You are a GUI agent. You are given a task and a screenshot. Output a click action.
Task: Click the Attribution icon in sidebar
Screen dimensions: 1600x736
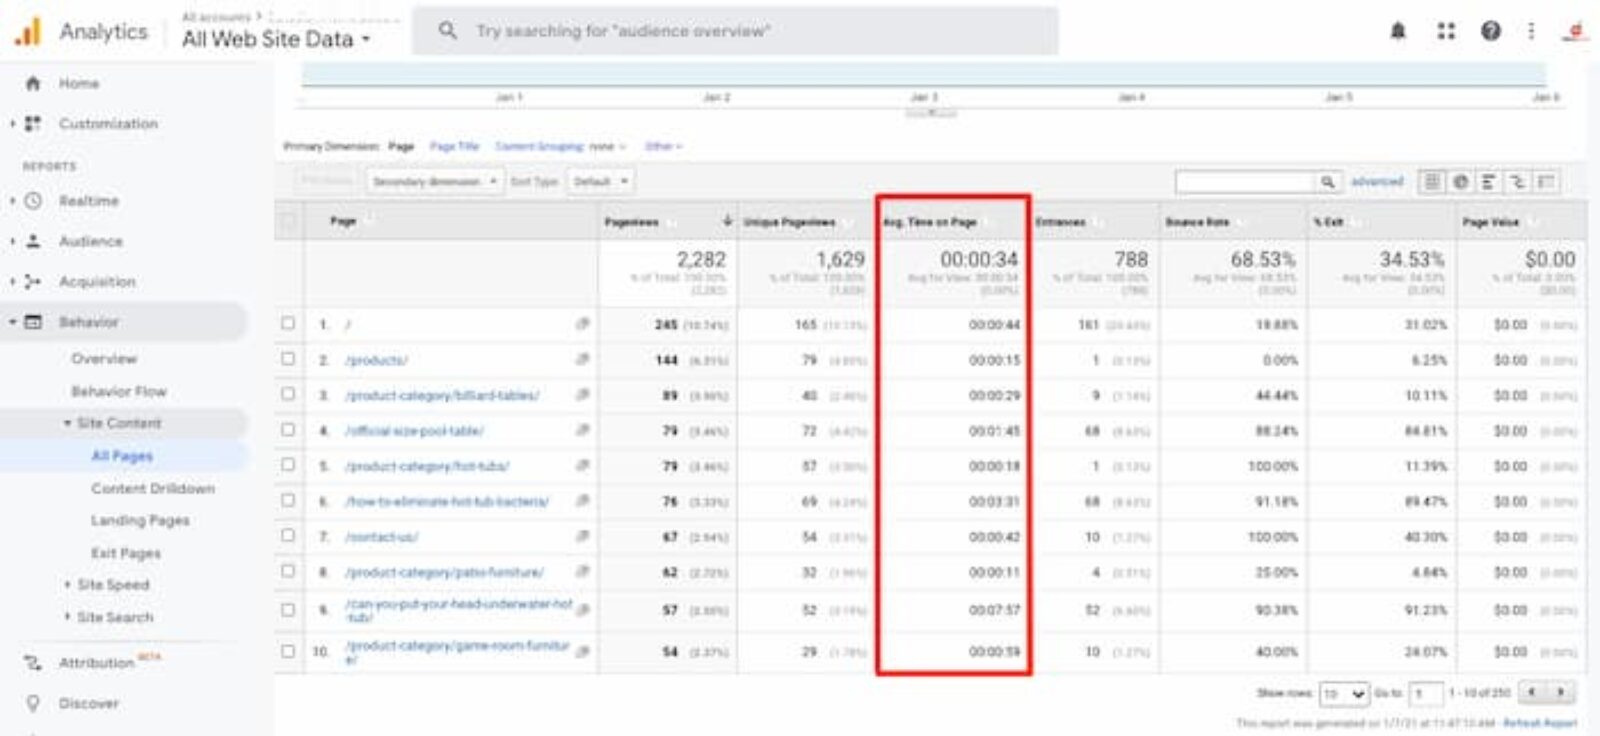click(33, 662)
